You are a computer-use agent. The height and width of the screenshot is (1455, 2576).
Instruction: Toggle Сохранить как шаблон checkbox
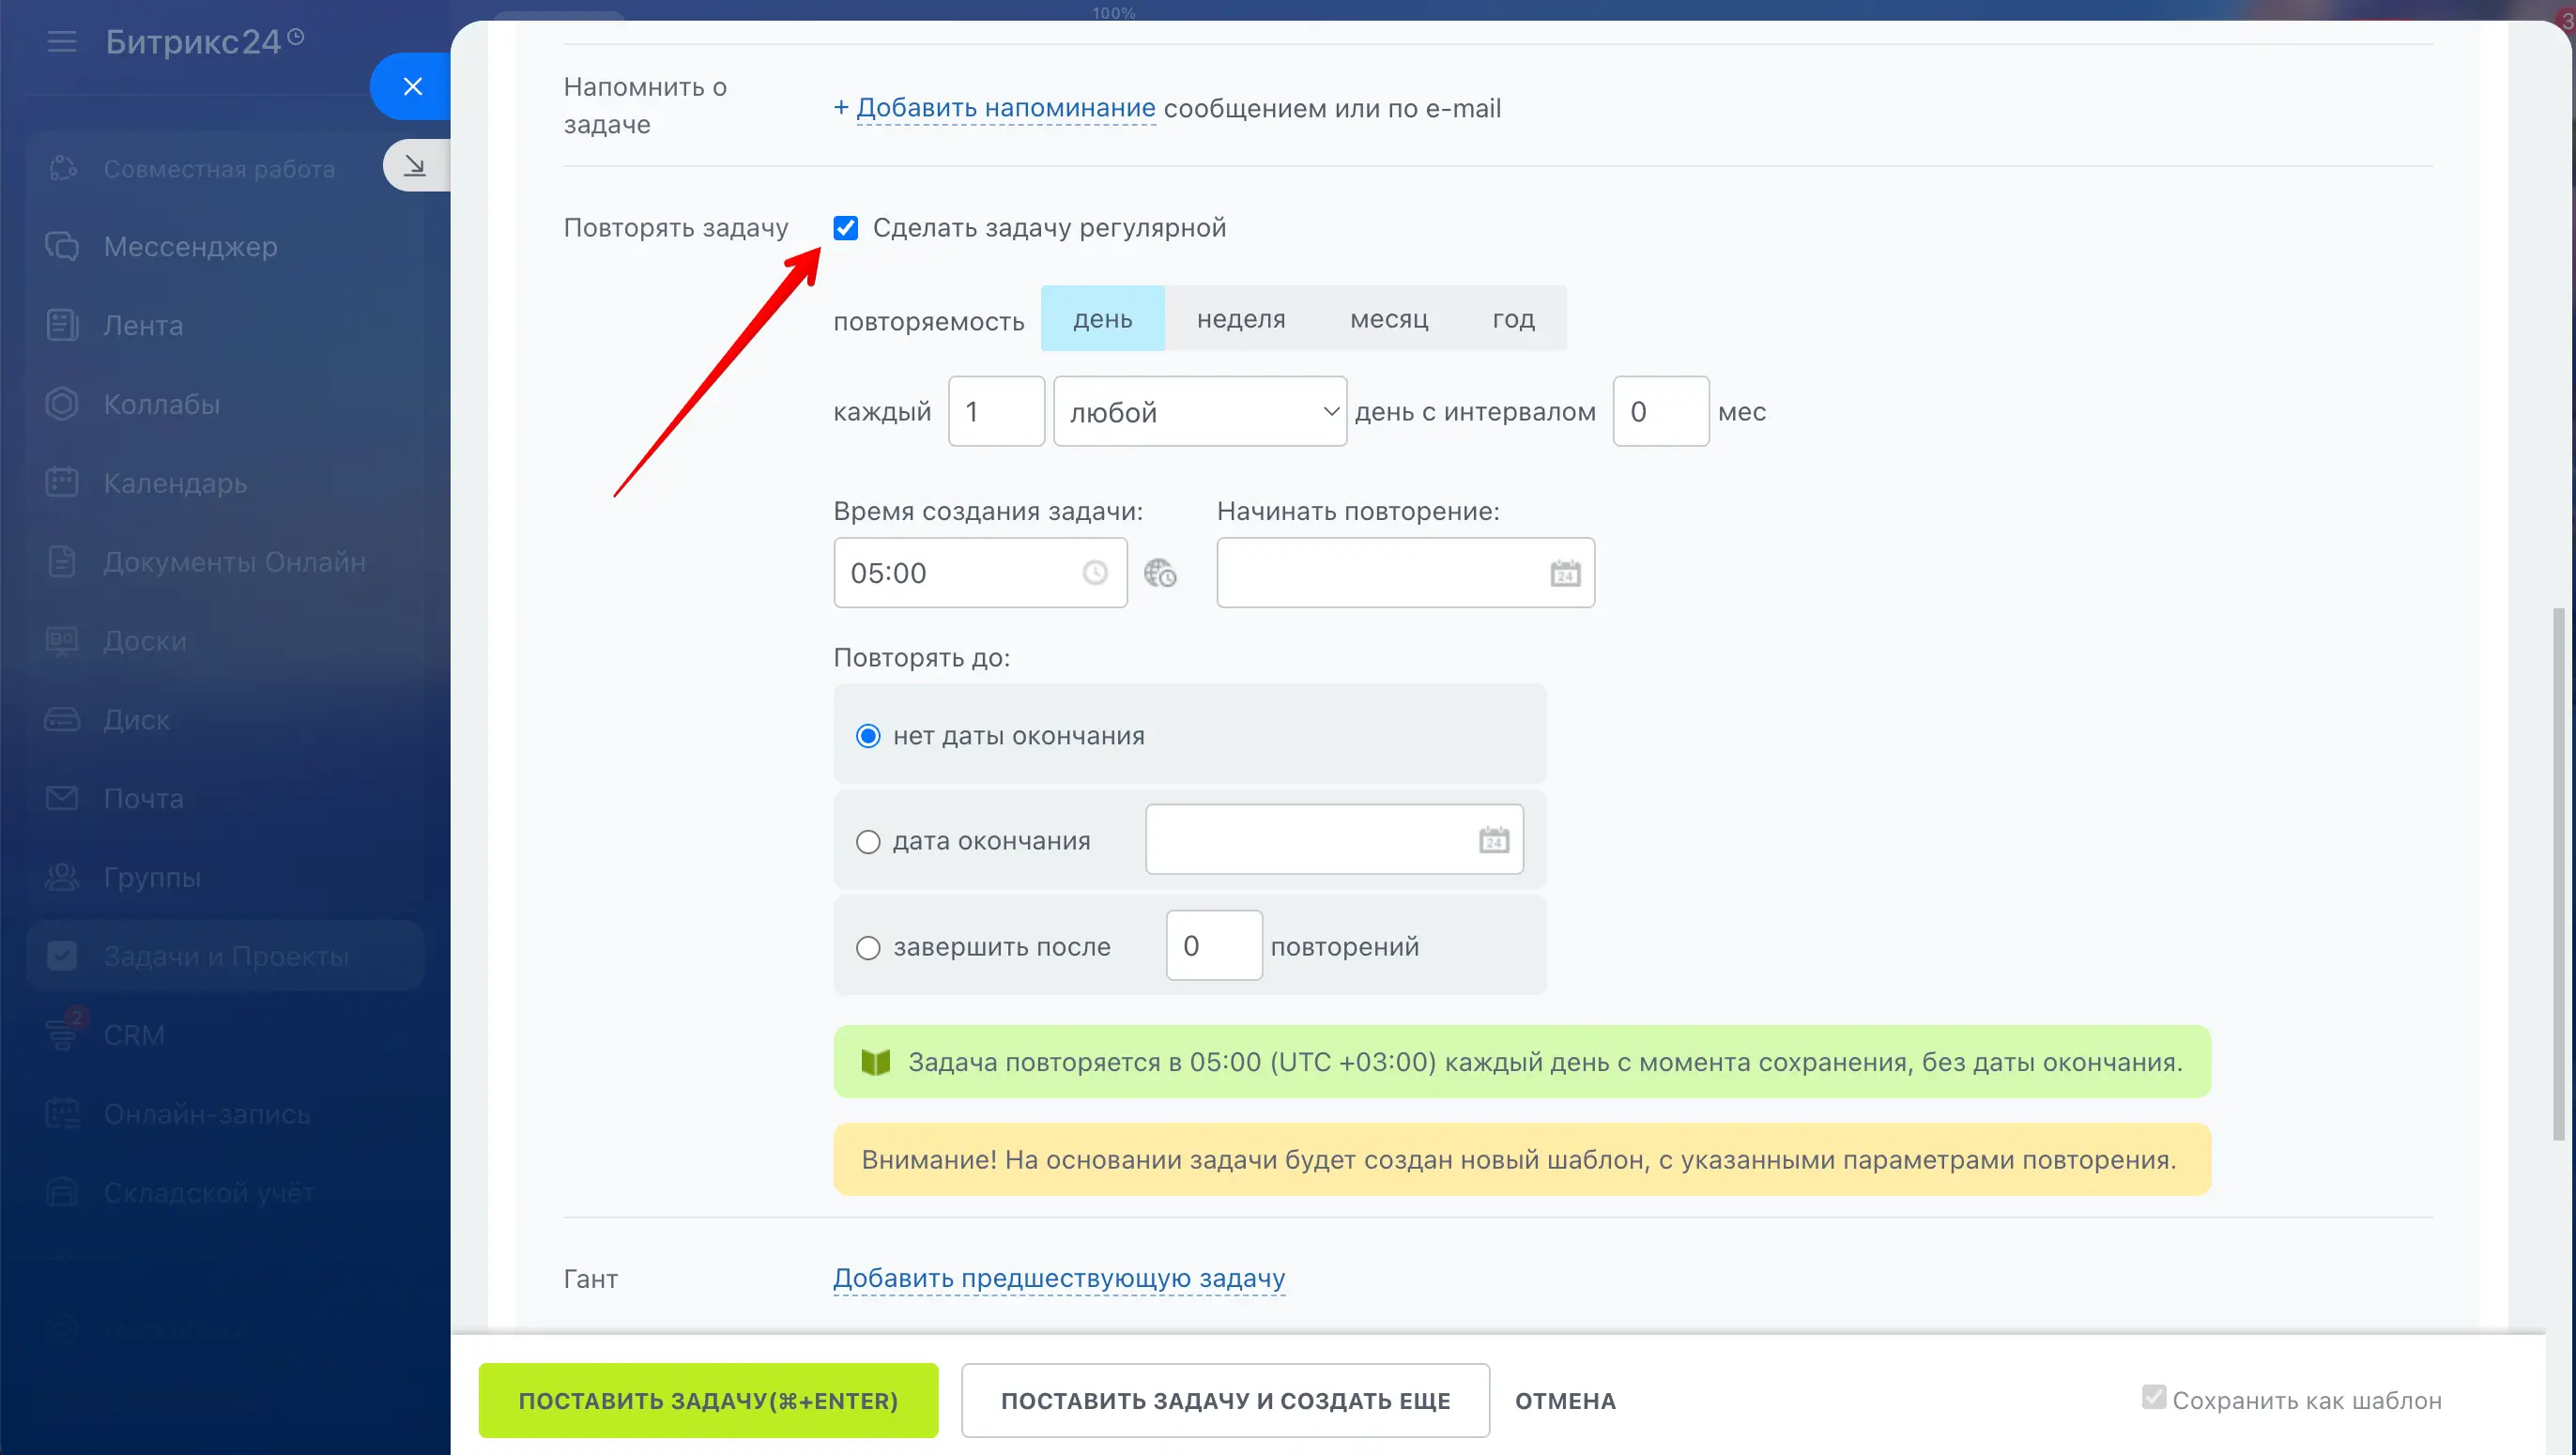pyautogui.click(x=2154, y=1397)
